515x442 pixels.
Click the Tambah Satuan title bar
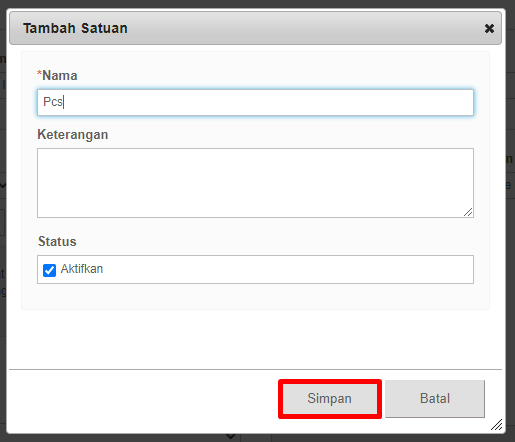click(255, 28)
